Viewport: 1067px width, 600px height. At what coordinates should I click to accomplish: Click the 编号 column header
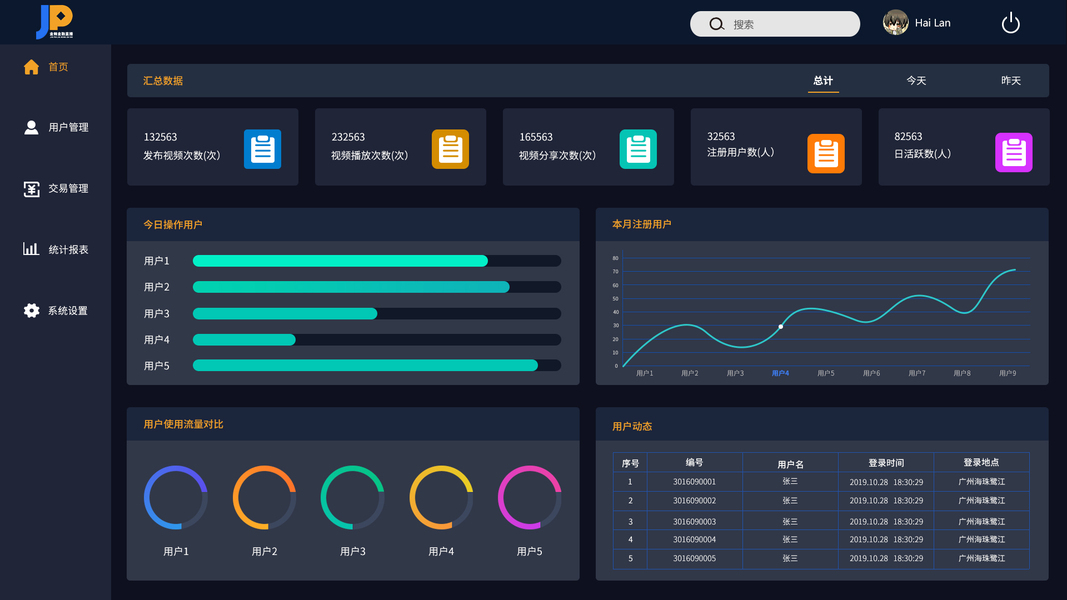pos(694,463)
